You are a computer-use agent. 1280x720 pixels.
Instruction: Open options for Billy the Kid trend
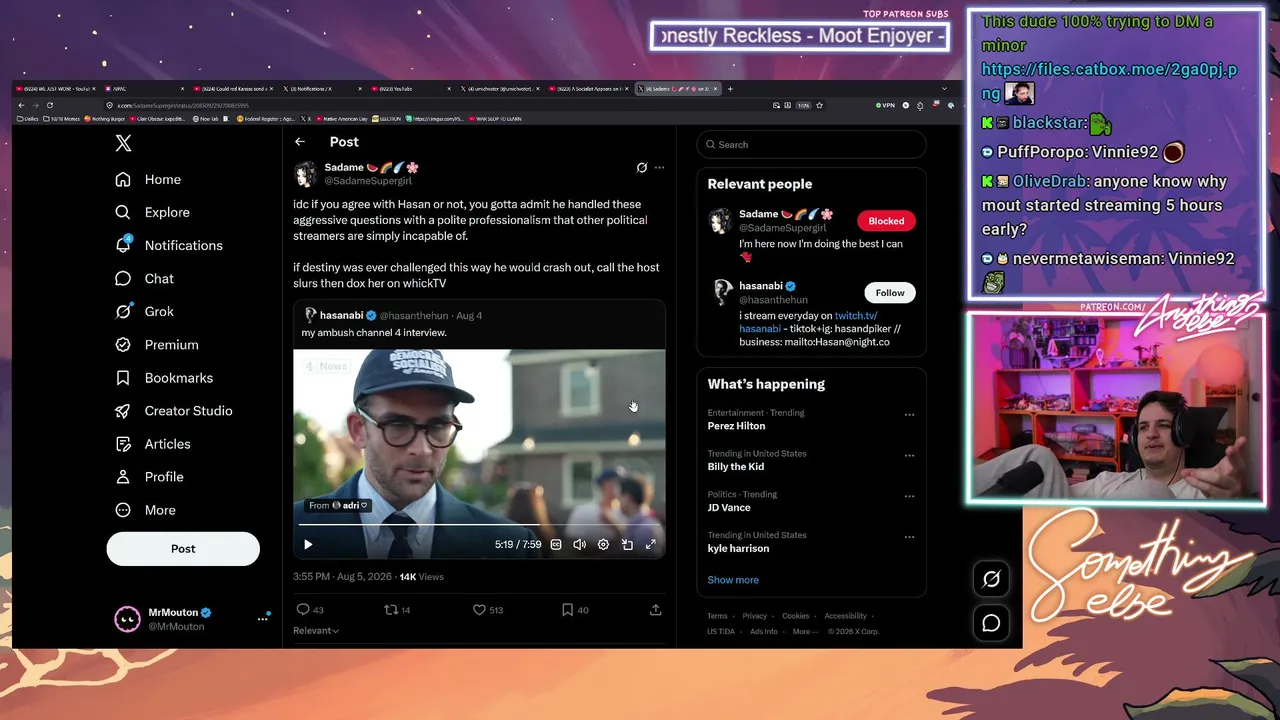tap(909, 455)
